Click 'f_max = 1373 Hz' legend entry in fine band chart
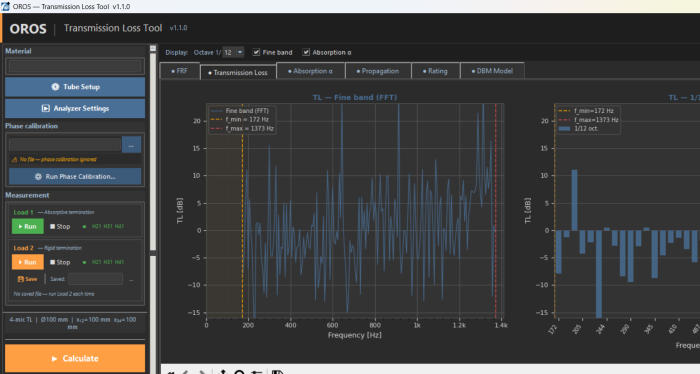The image size is (700, 374). (x=242, y=129)
